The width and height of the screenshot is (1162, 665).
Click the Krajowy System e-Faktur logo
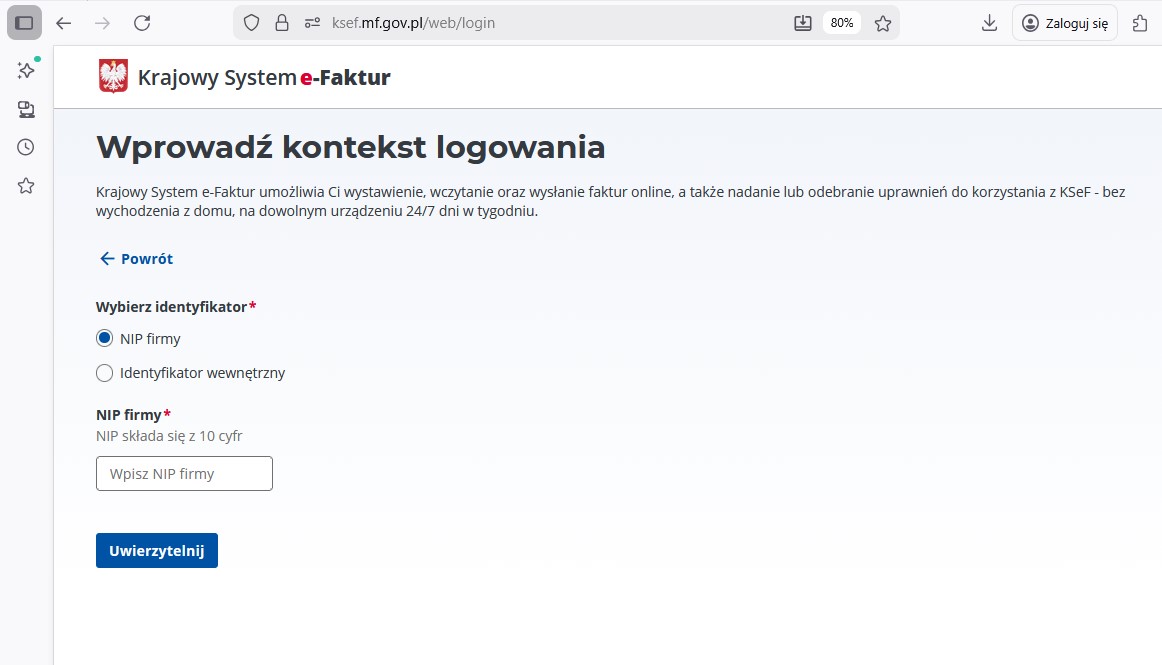(245, 77)
